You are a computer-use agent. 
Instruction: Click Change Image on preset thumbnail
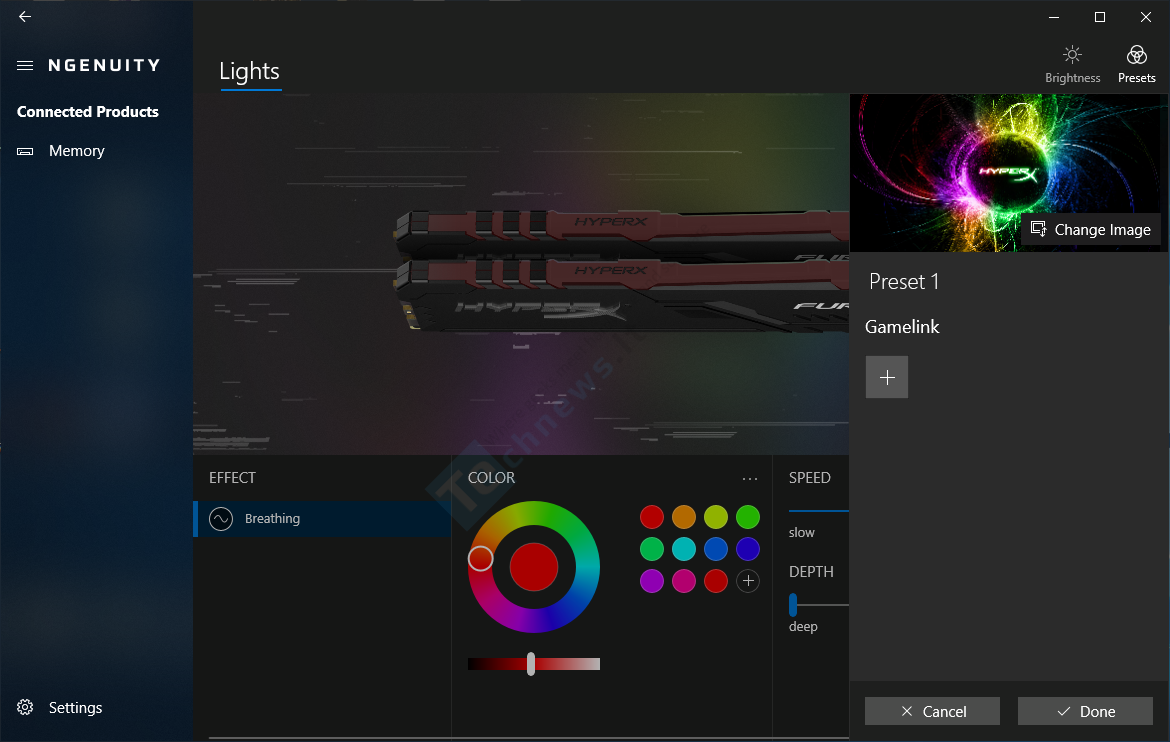(x=1091, y=230)
